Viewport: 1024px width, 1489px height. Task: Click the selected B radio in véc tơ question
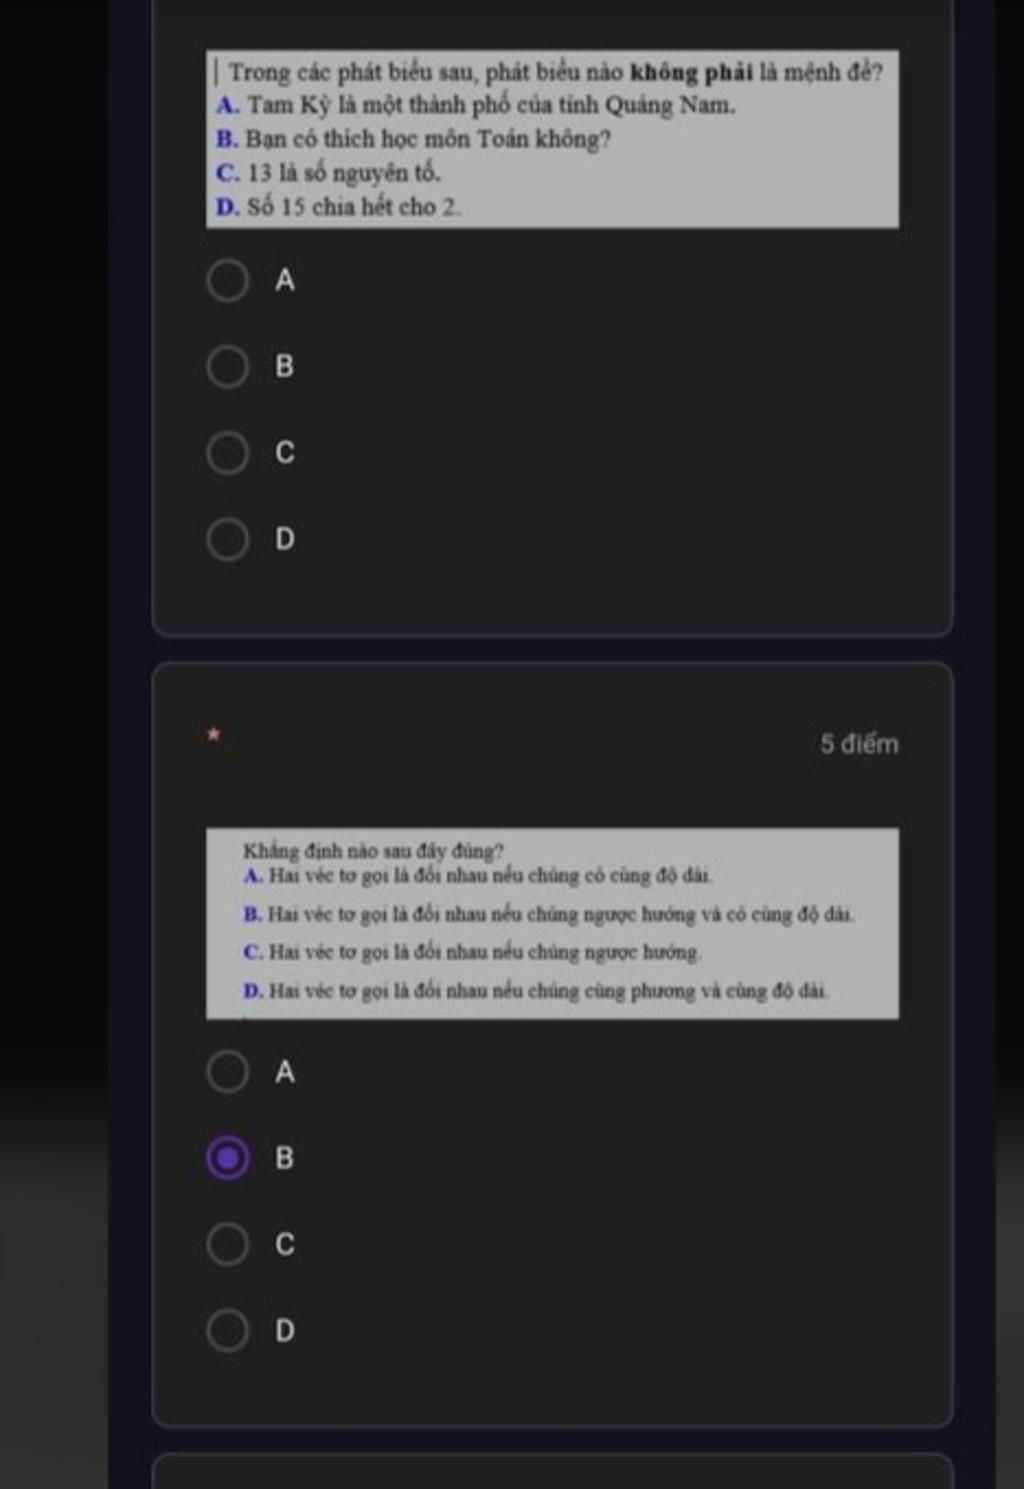[x=228, y=1158]
